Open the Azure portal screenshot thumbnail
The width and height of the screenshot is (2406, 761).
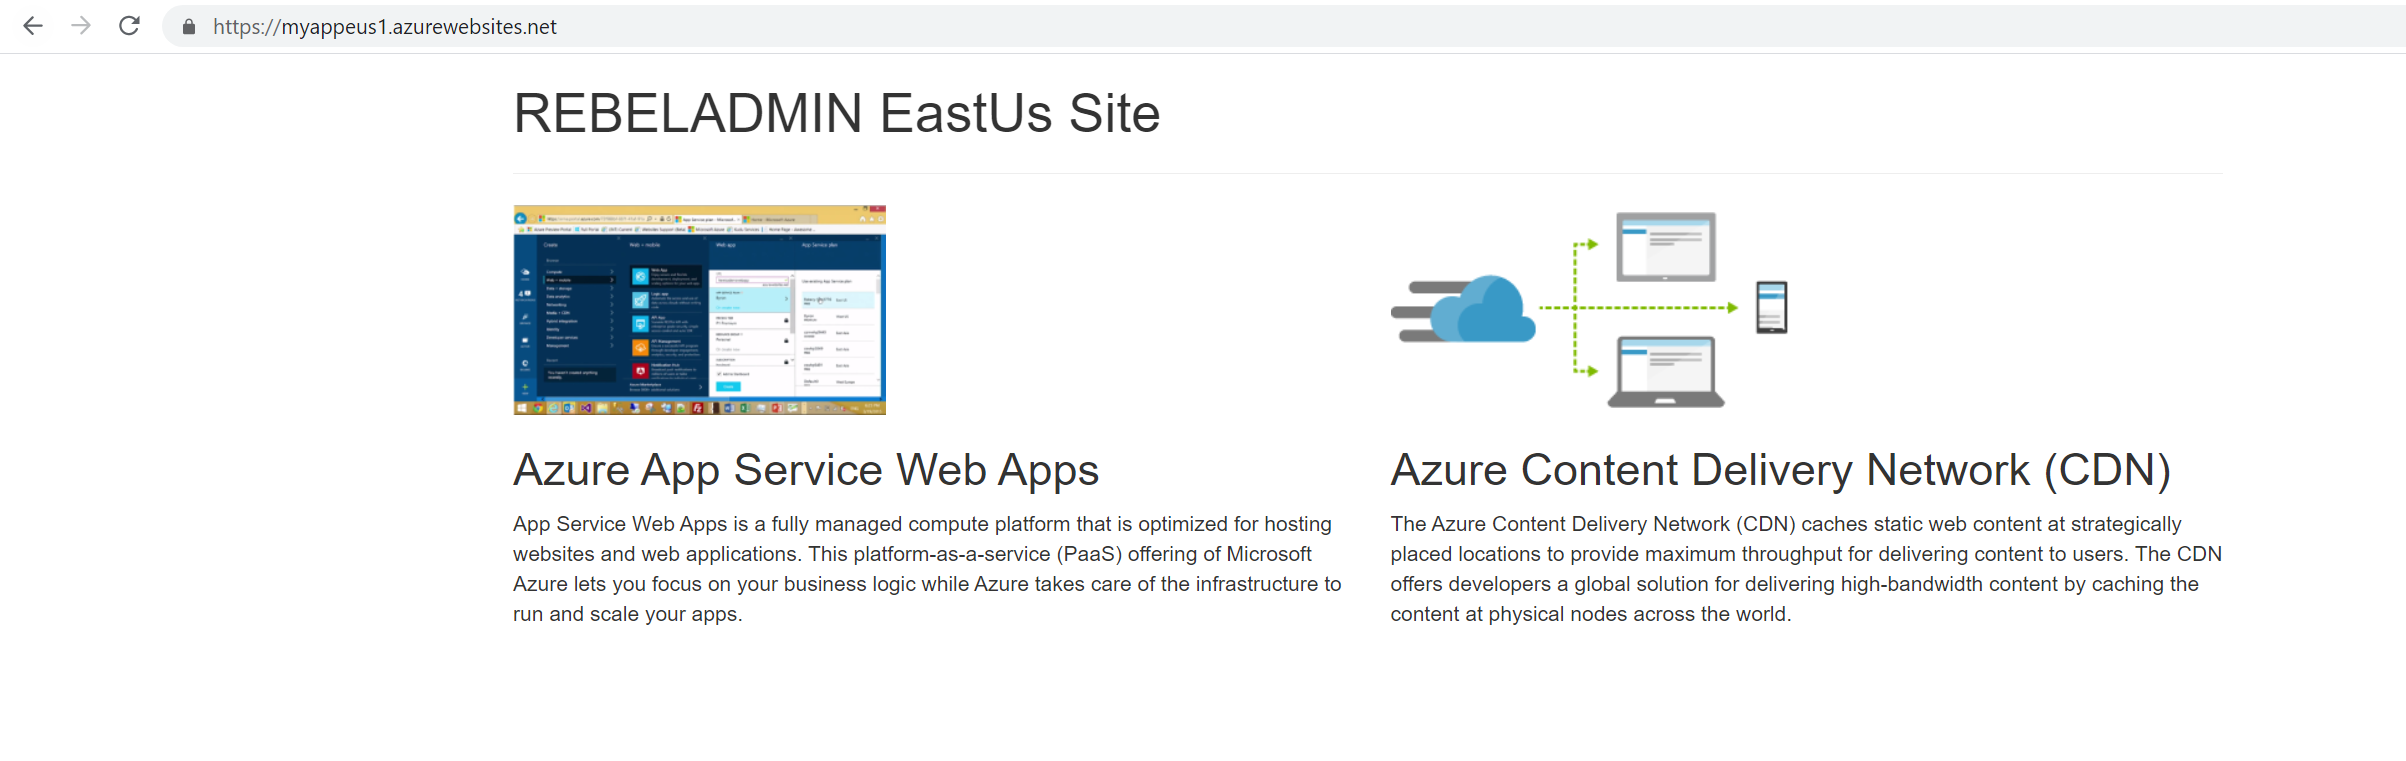[699, 310]
